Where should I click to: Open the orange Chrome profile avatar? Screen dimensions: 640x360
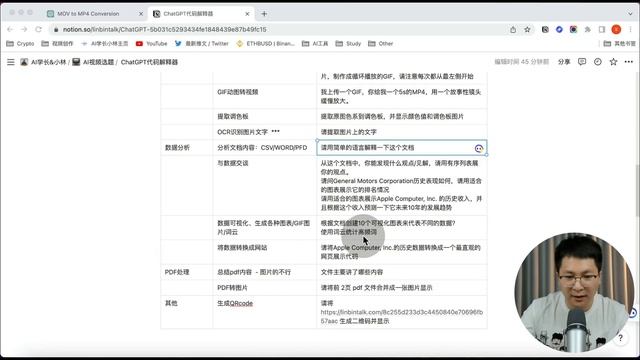[x=616, y=29]
